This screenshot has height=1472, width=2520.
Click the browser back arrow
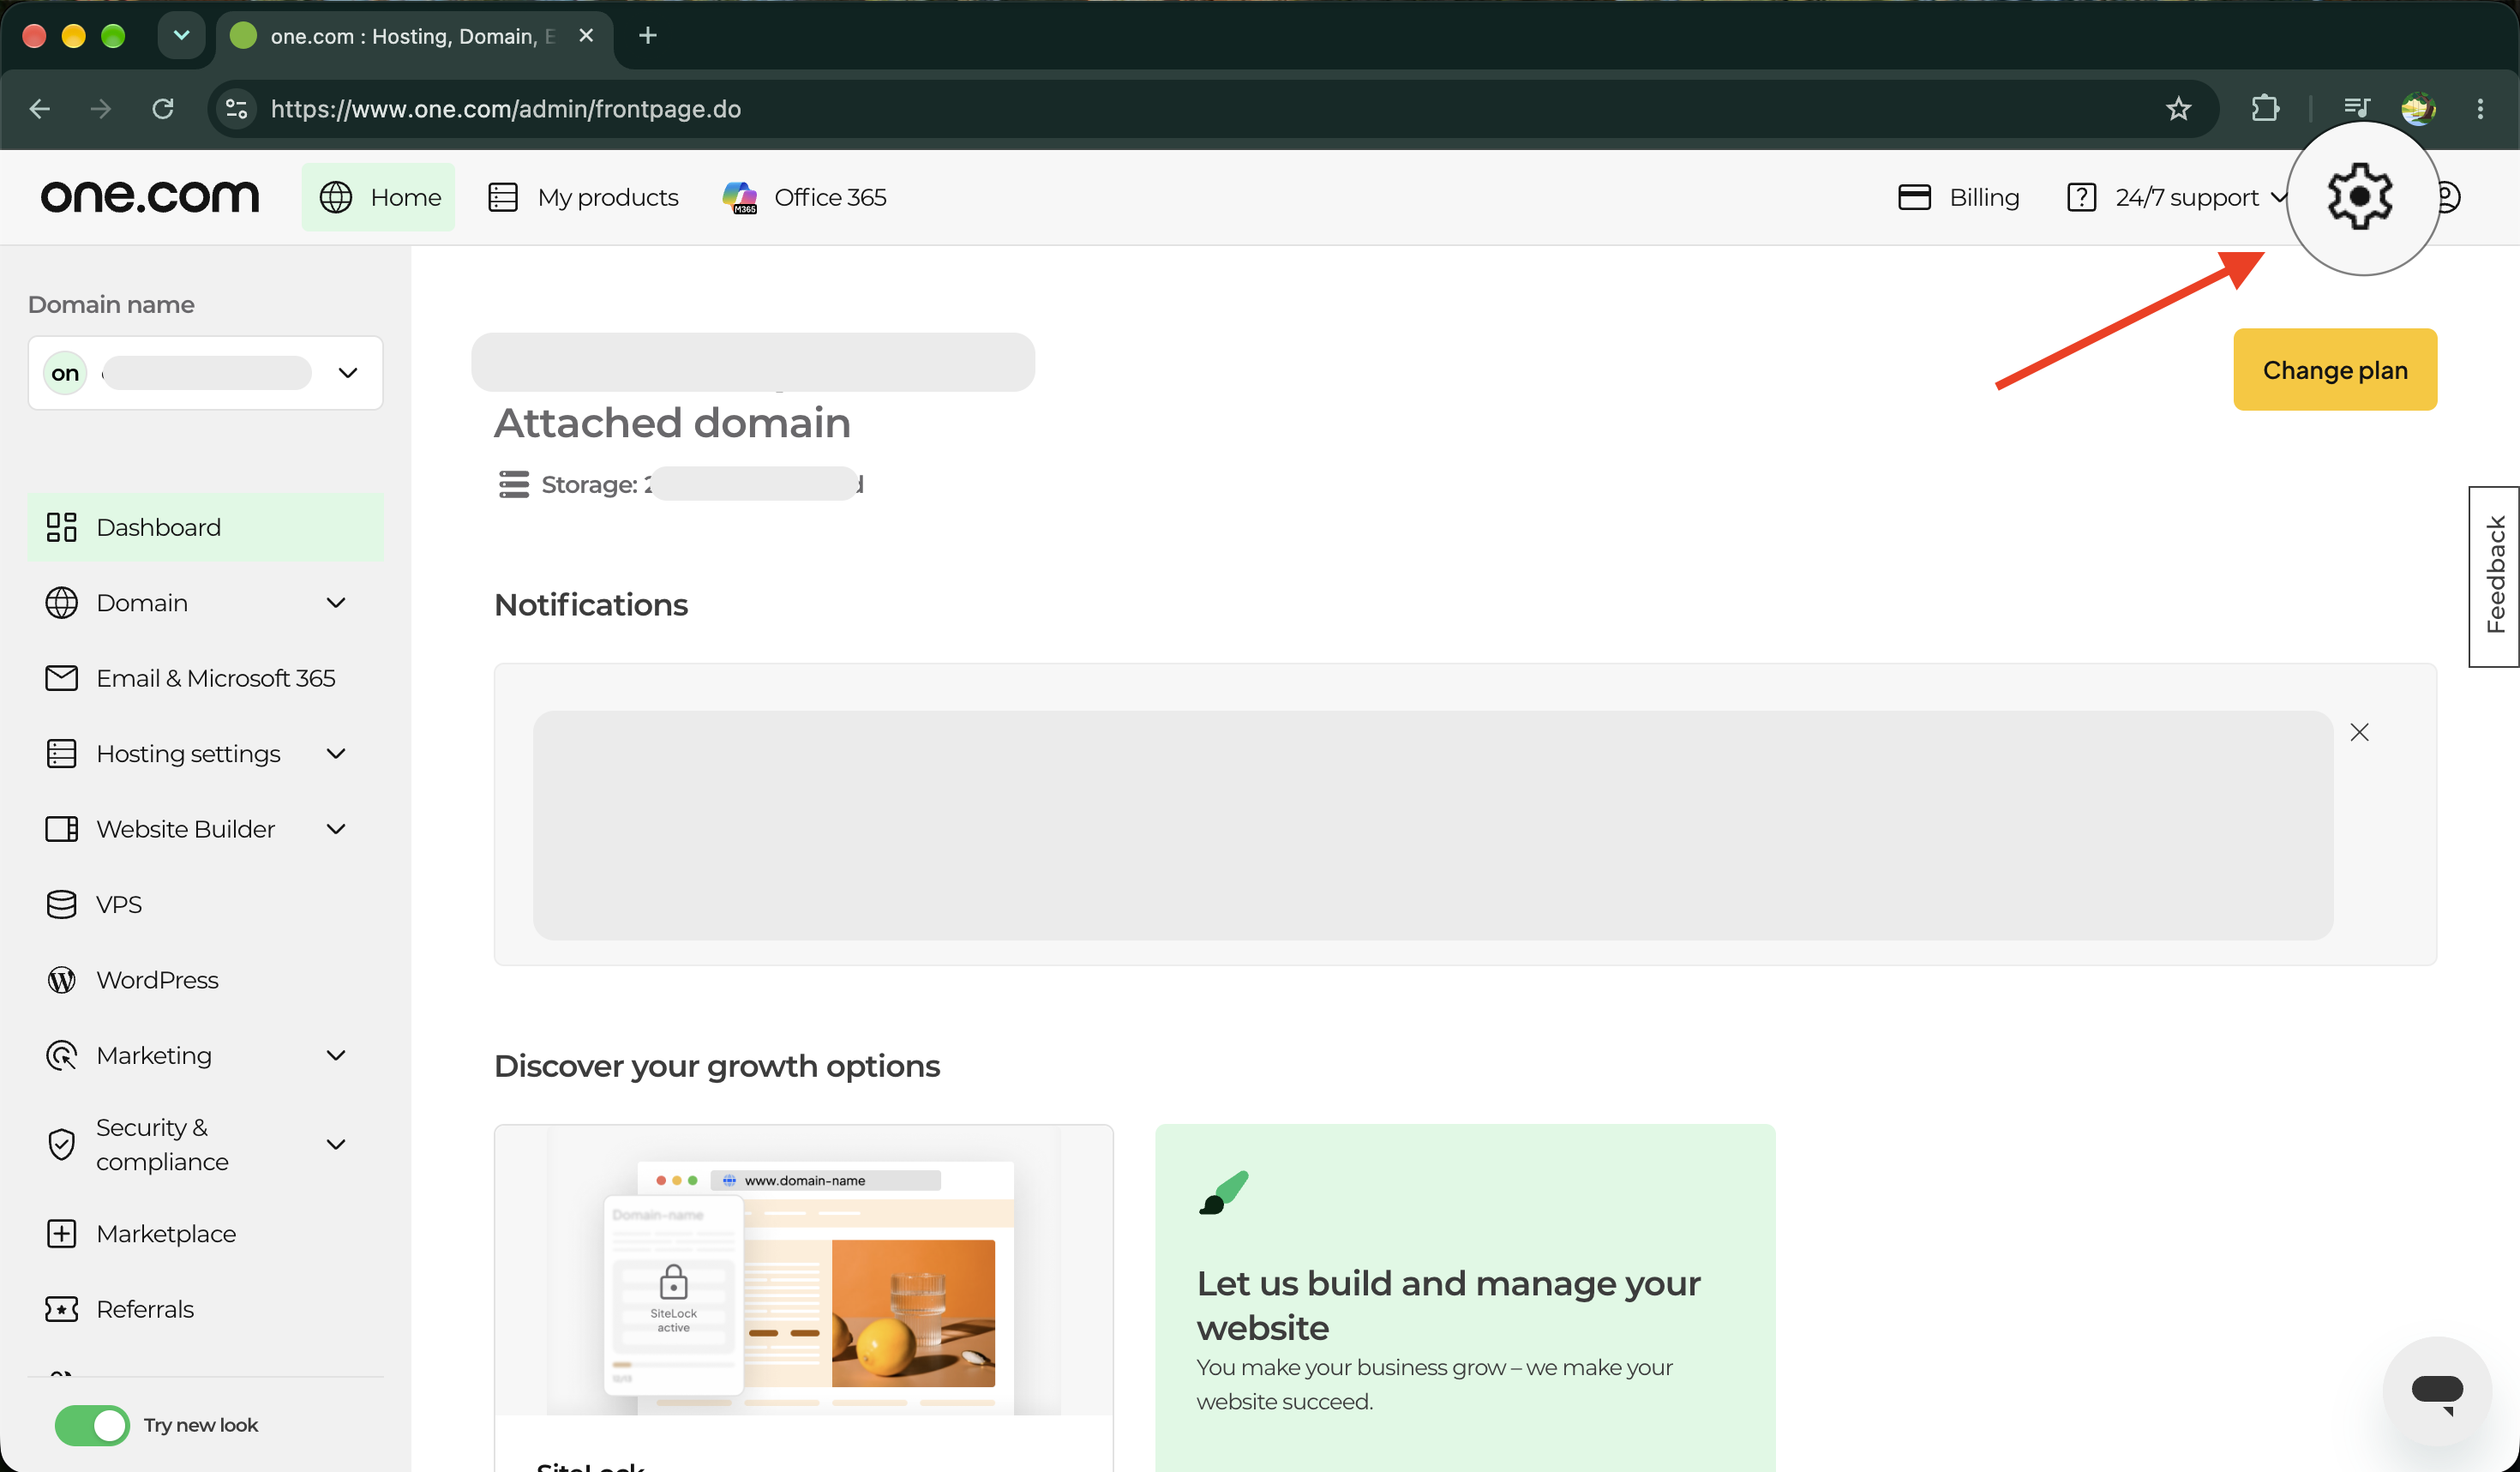40,109
